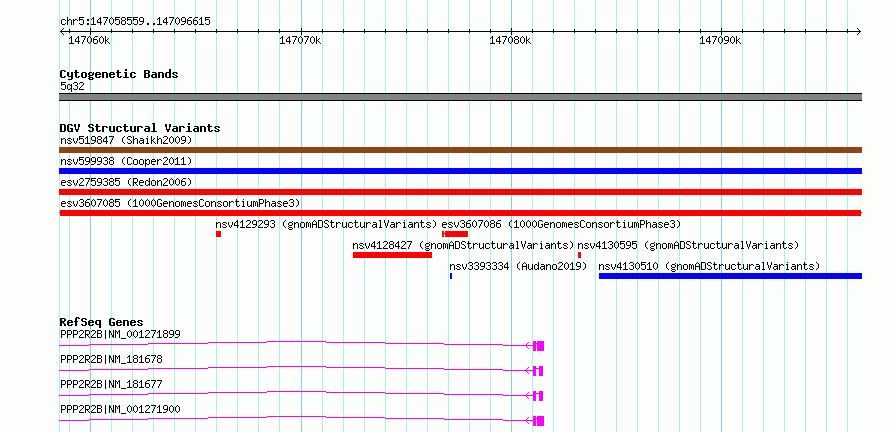Select the red esv3607086 variant bar
Viewport: 890px width, 432px height.
pyautogui.click(x=455, y=234)
